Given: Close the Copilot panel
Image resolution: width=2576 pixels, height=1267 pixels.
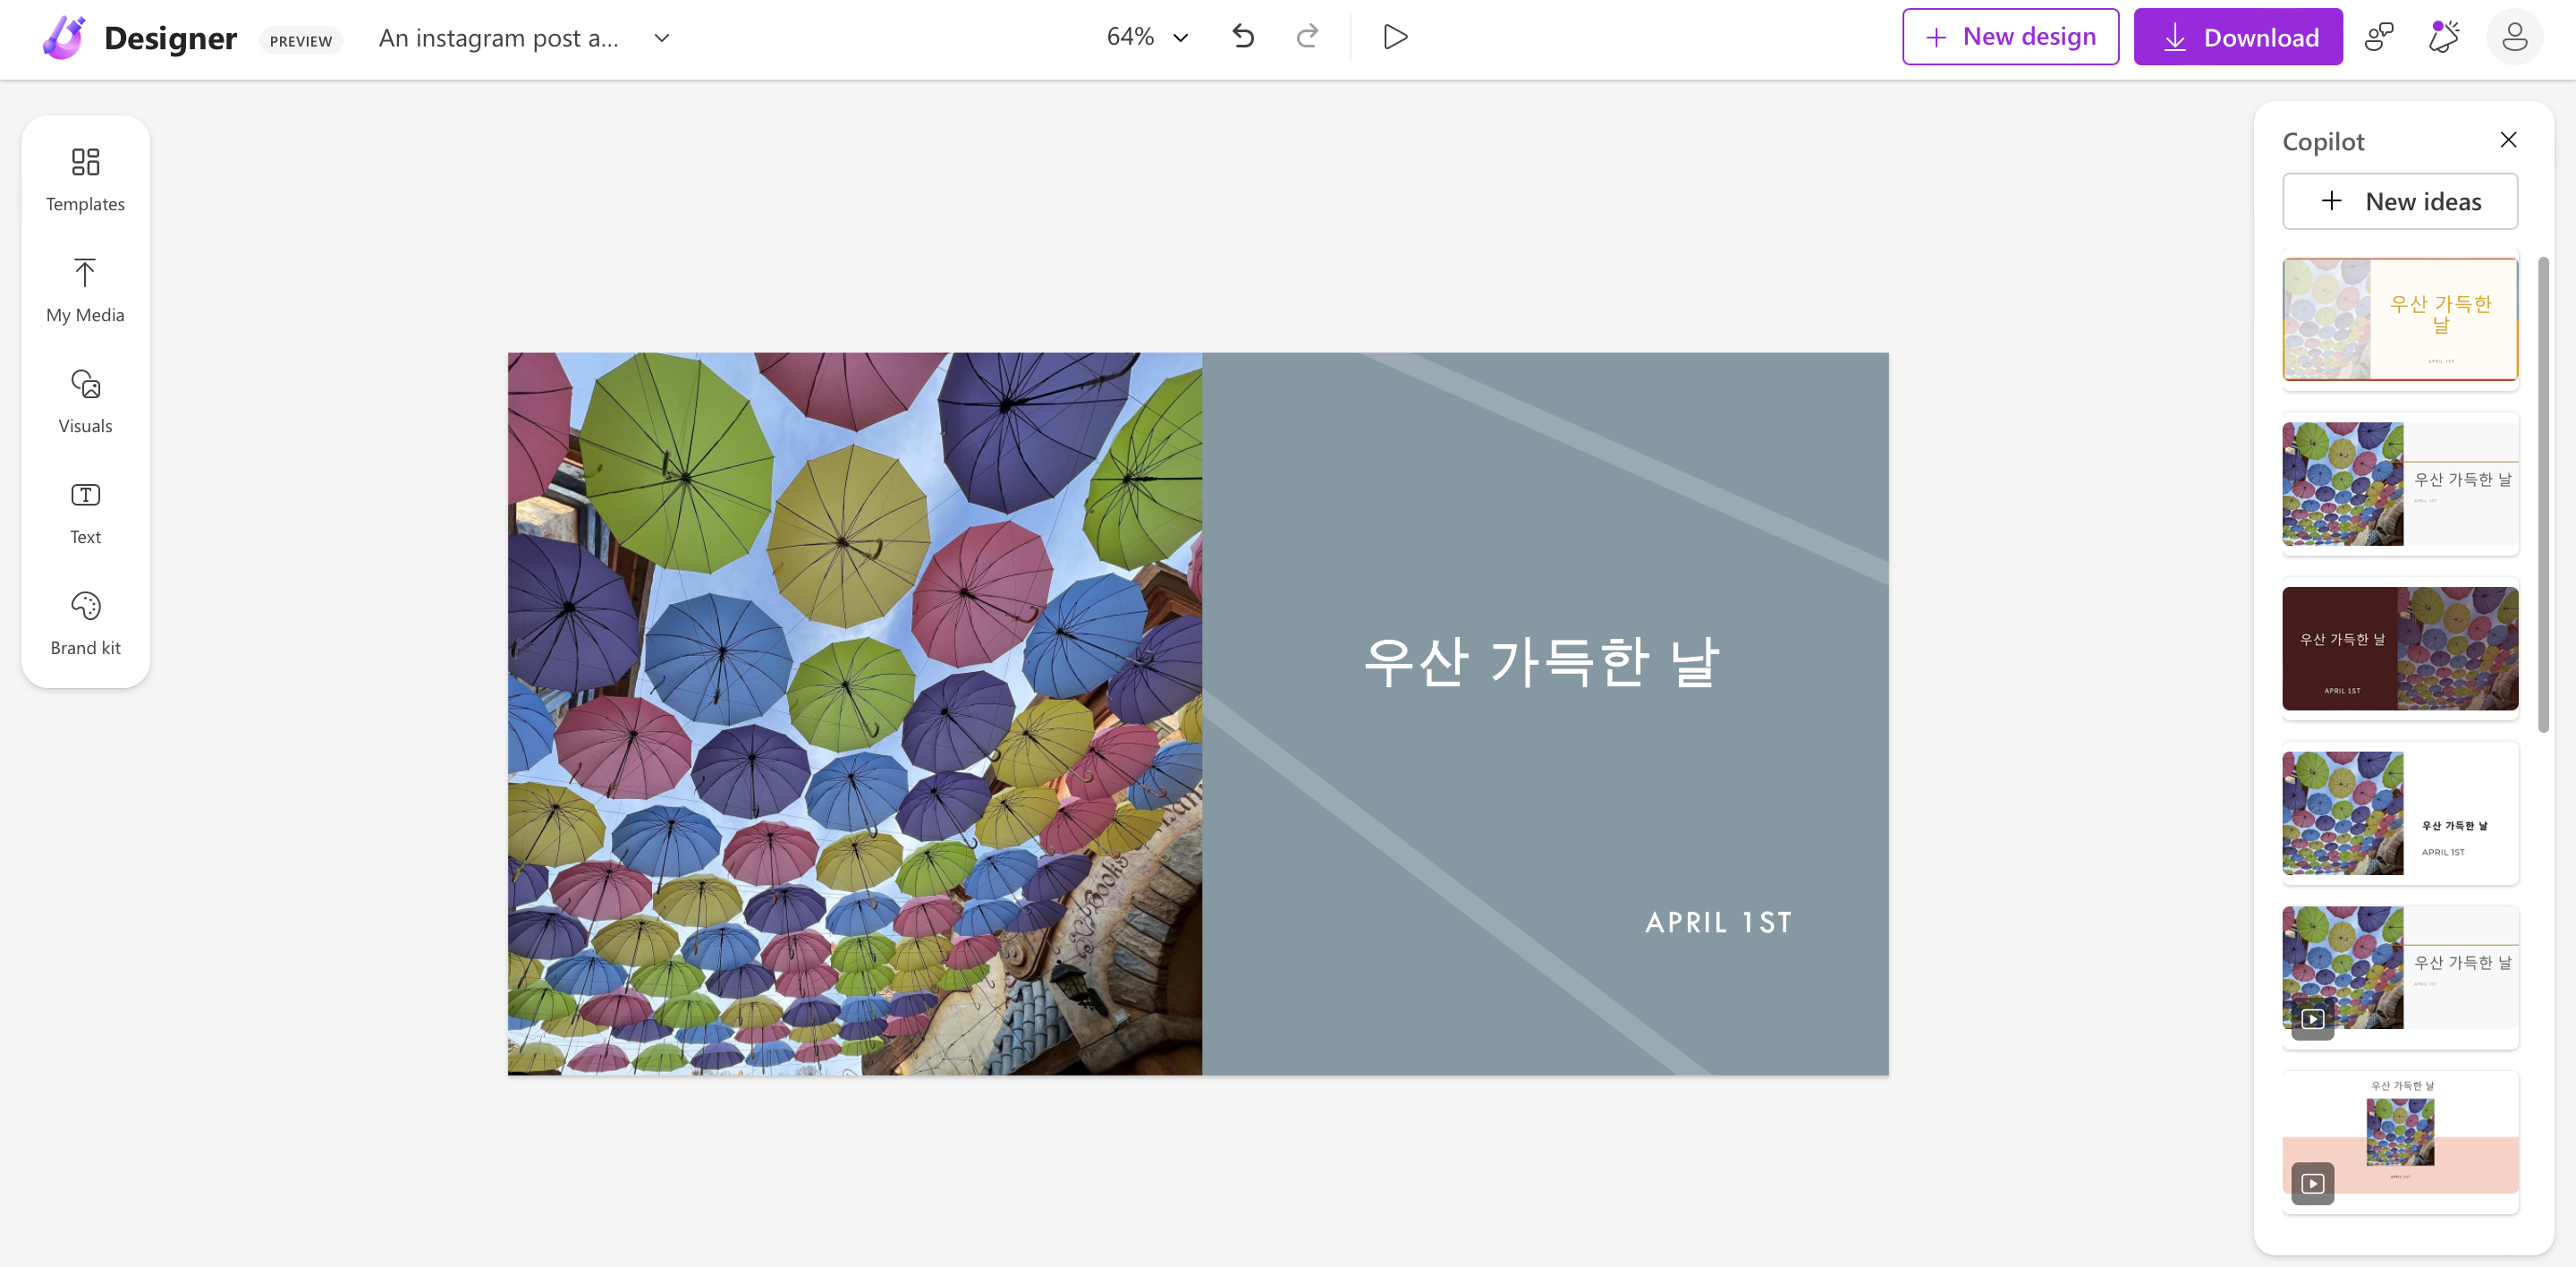Looking at the screenshot, I should pyautogui.click(x=2508, y=140).
